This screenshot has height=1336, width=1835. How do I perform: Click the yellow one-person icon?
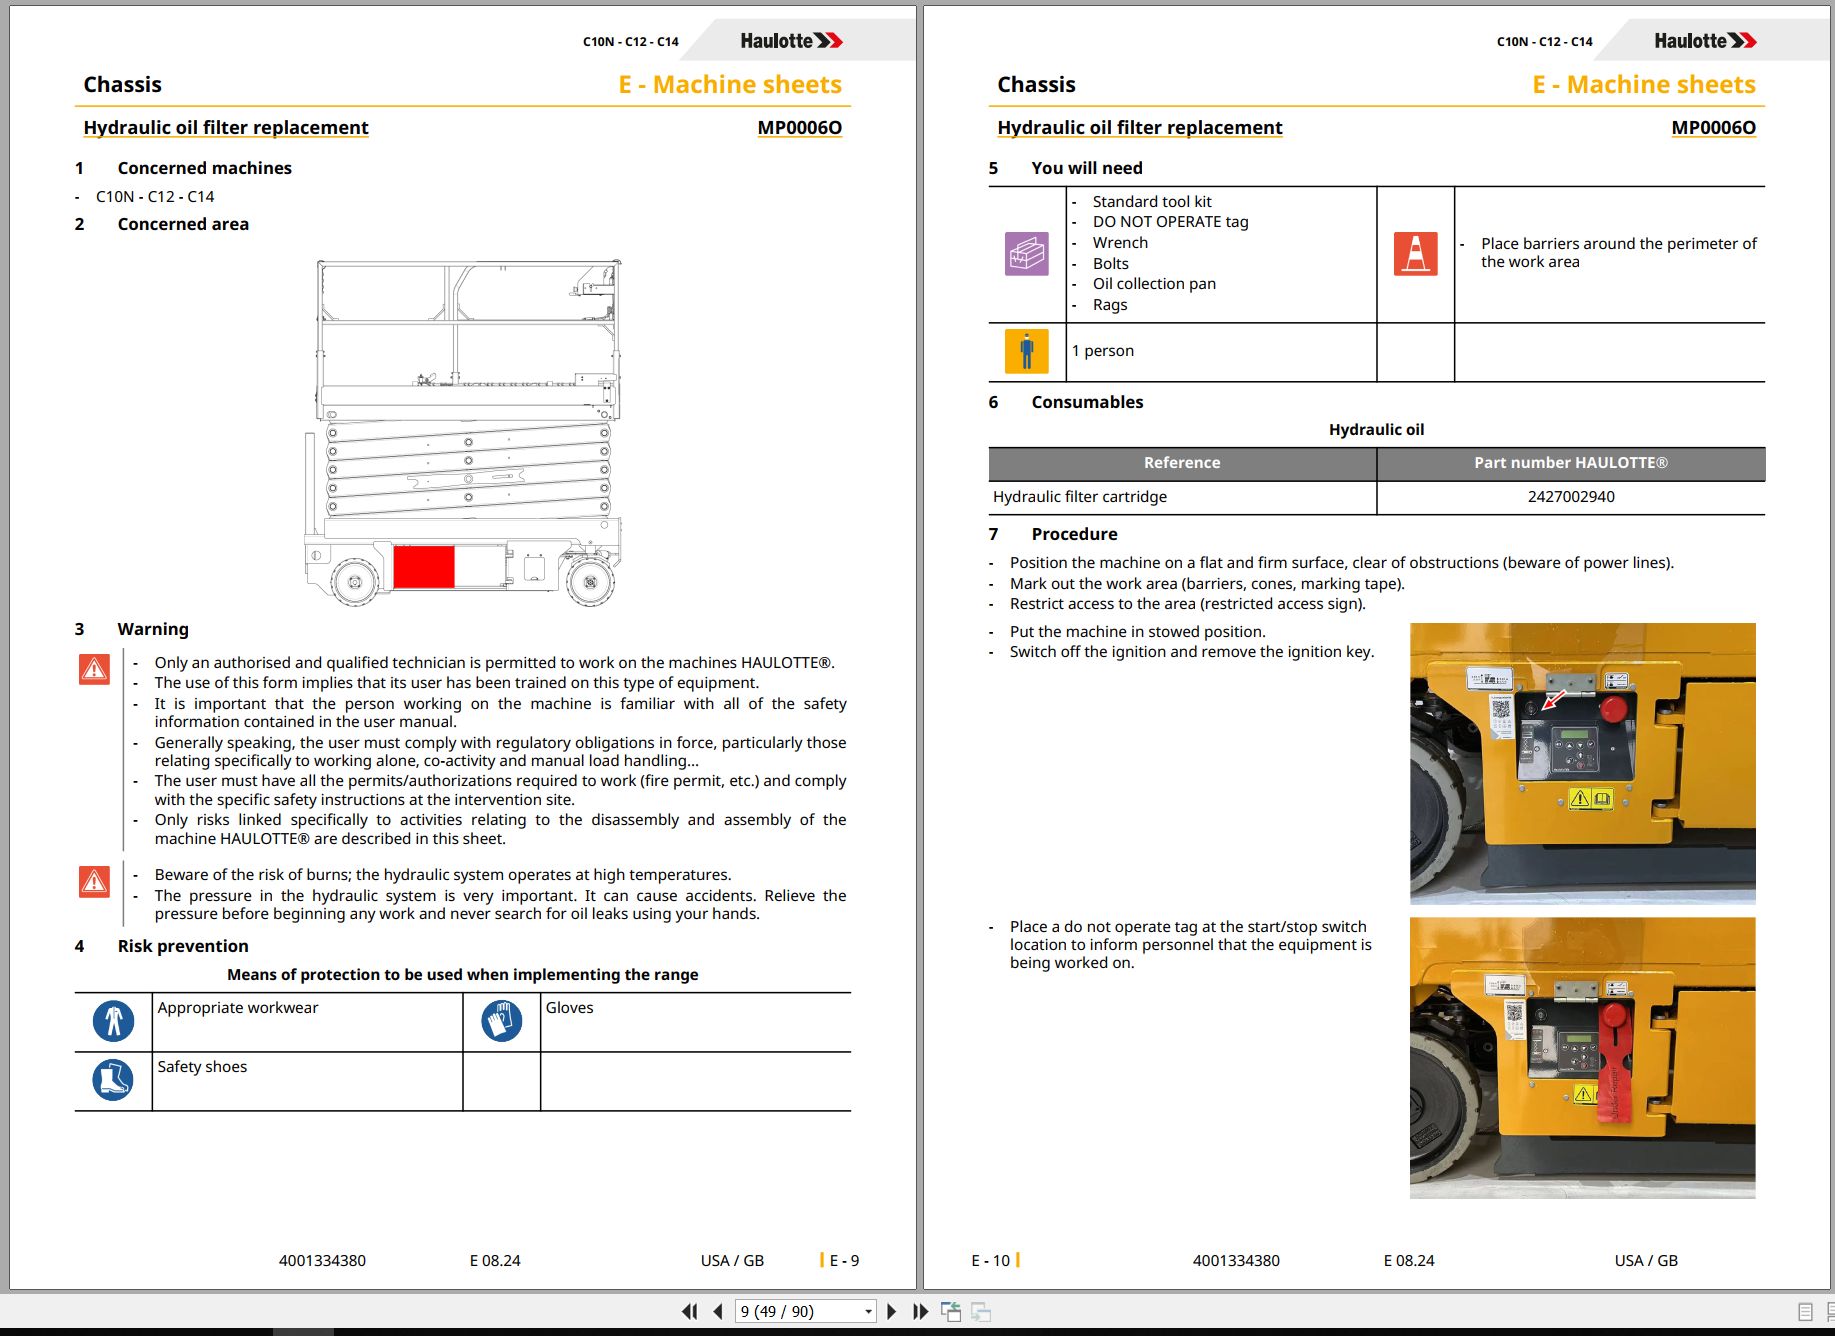click(x=1026, y=351)
